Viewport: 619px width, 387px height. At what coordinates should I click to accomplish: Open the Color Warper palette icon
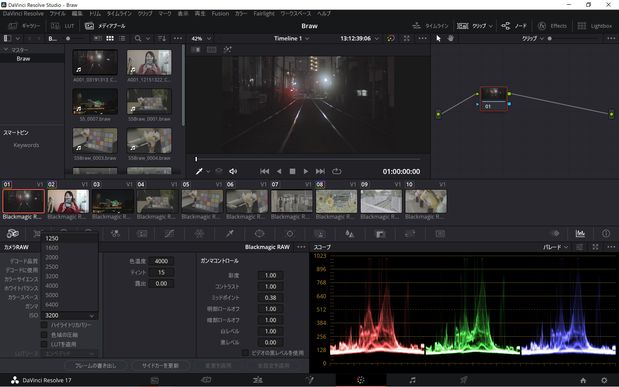click(x=199, y=234)
